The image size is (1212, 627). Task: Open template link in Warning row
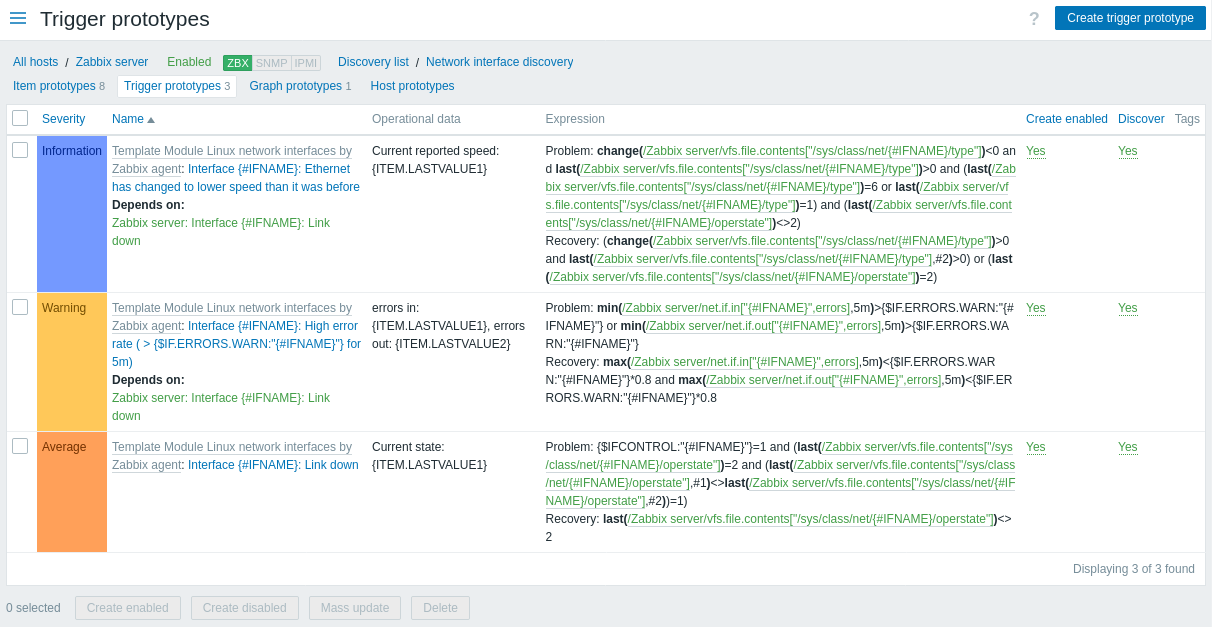(232, 317)
